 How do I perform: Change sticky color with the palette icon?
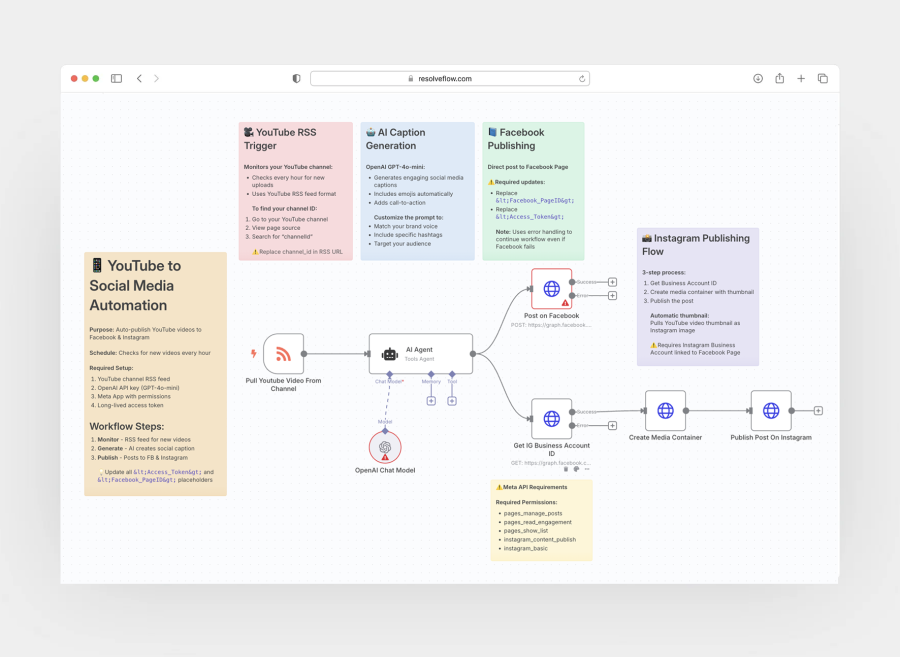click(x=576, y=469)
